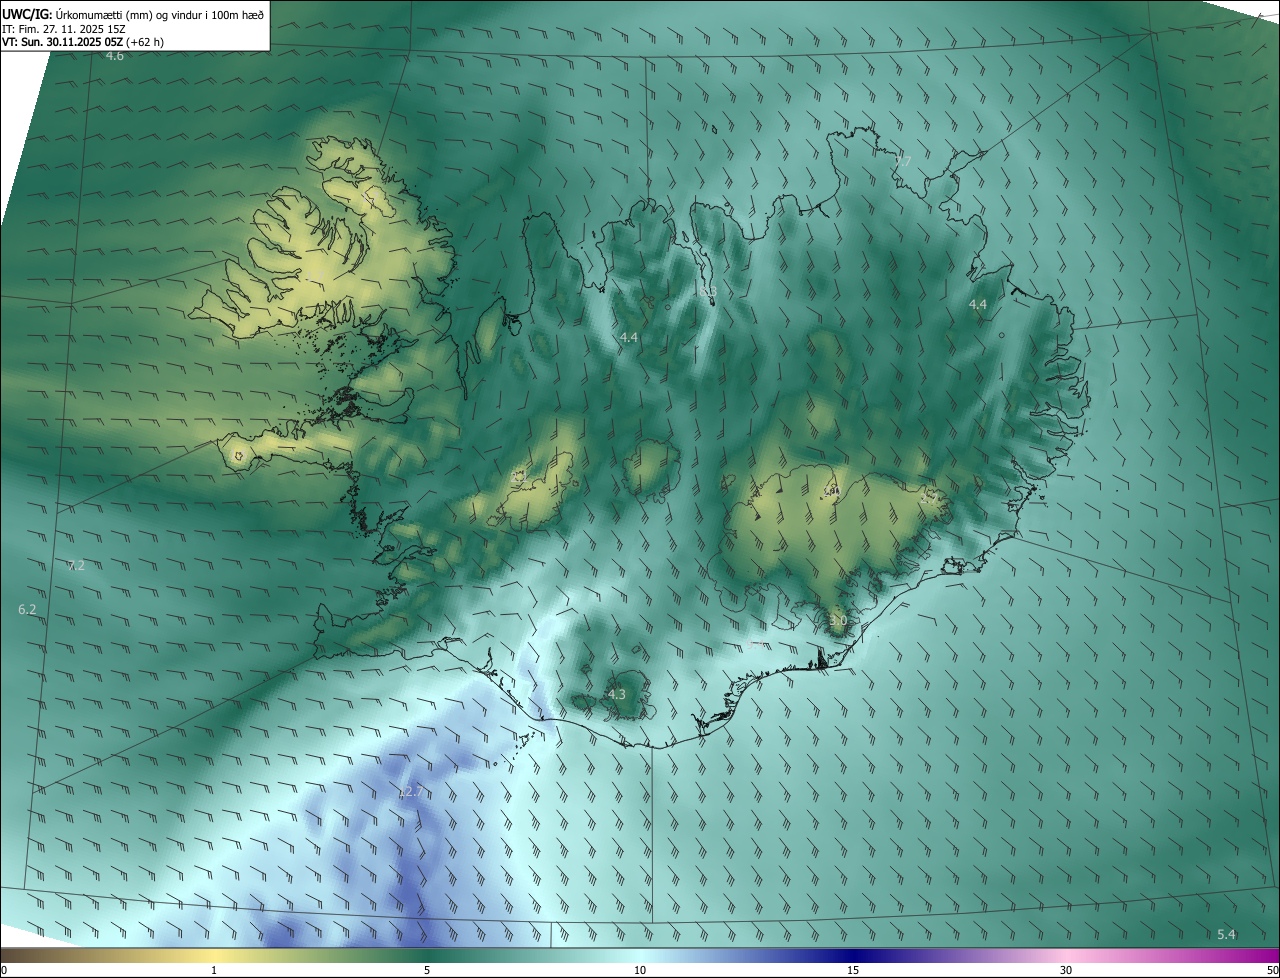The image size is (1280, 978).
Task: Click the color scale tick labeled 30
Action: coord(1066,970)
